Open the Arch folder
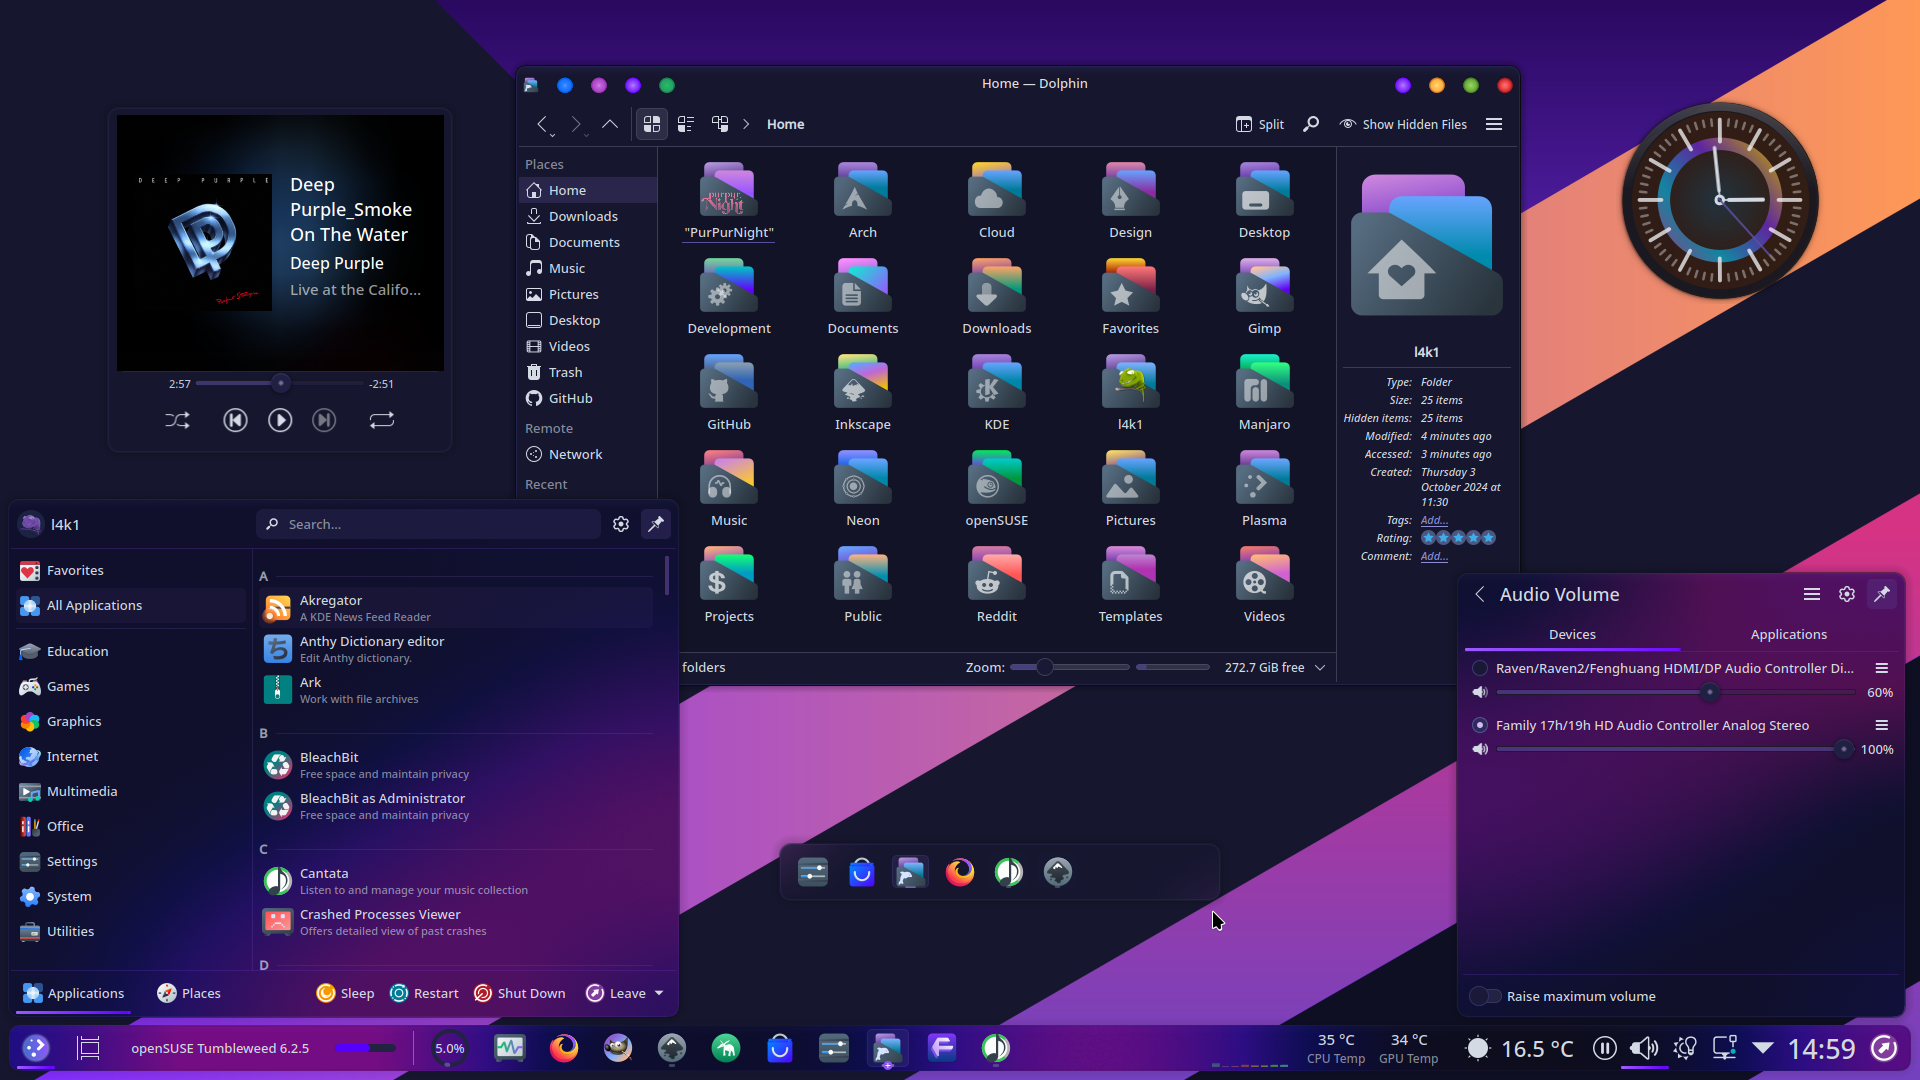 tap(863, 200)
